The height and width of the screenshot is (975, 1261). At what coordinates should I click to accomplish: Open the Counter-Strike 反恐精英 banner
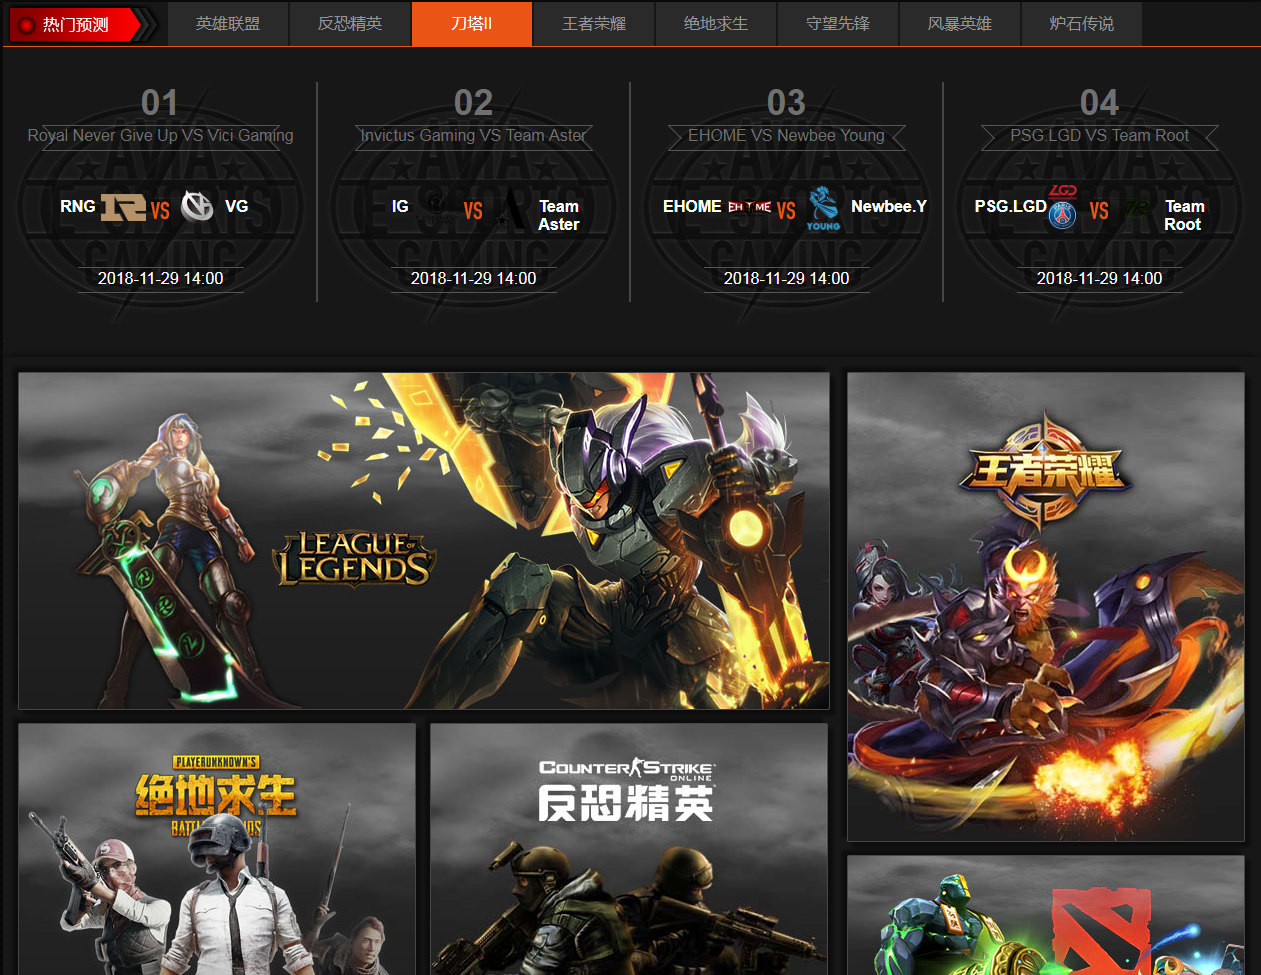tap(628, 848)
